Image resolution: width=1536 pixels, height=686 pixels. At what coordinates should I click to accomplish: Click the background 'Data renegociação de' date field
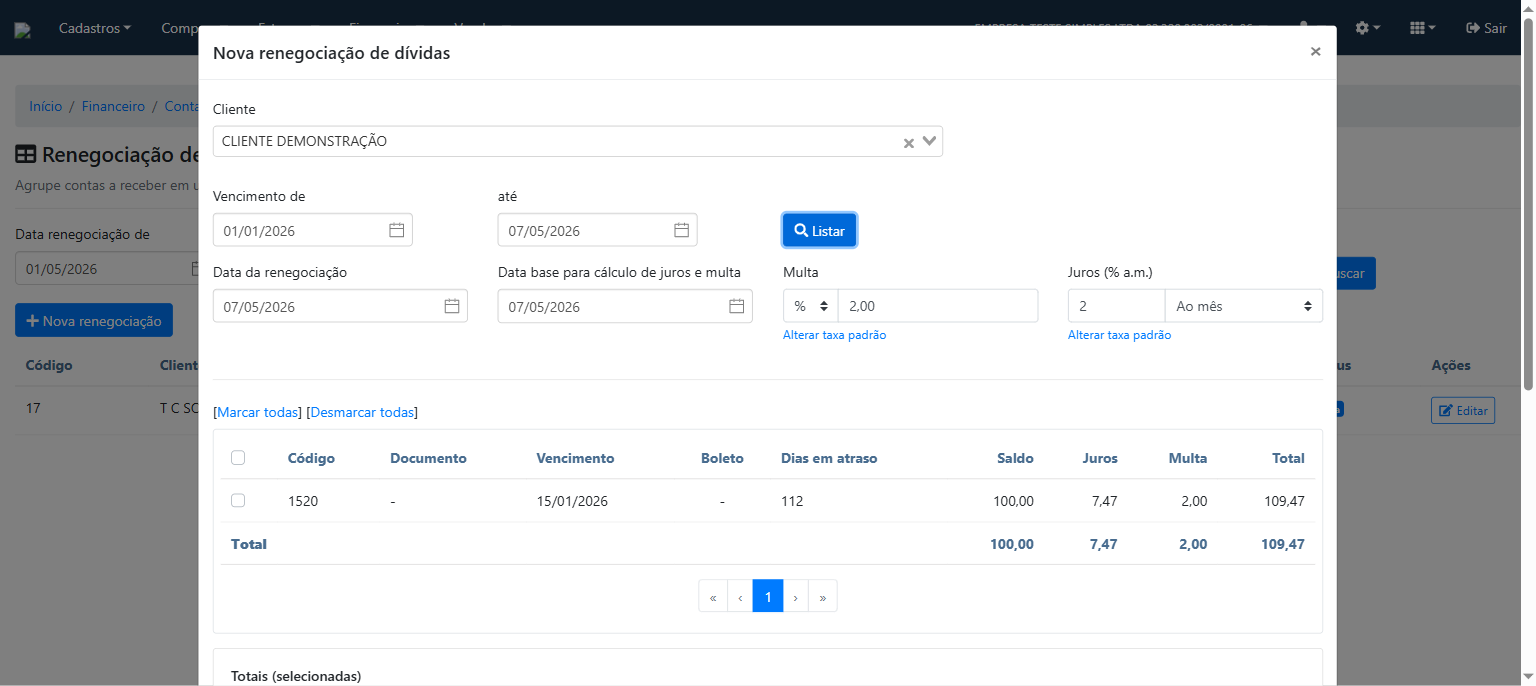[x=106, y=269]
